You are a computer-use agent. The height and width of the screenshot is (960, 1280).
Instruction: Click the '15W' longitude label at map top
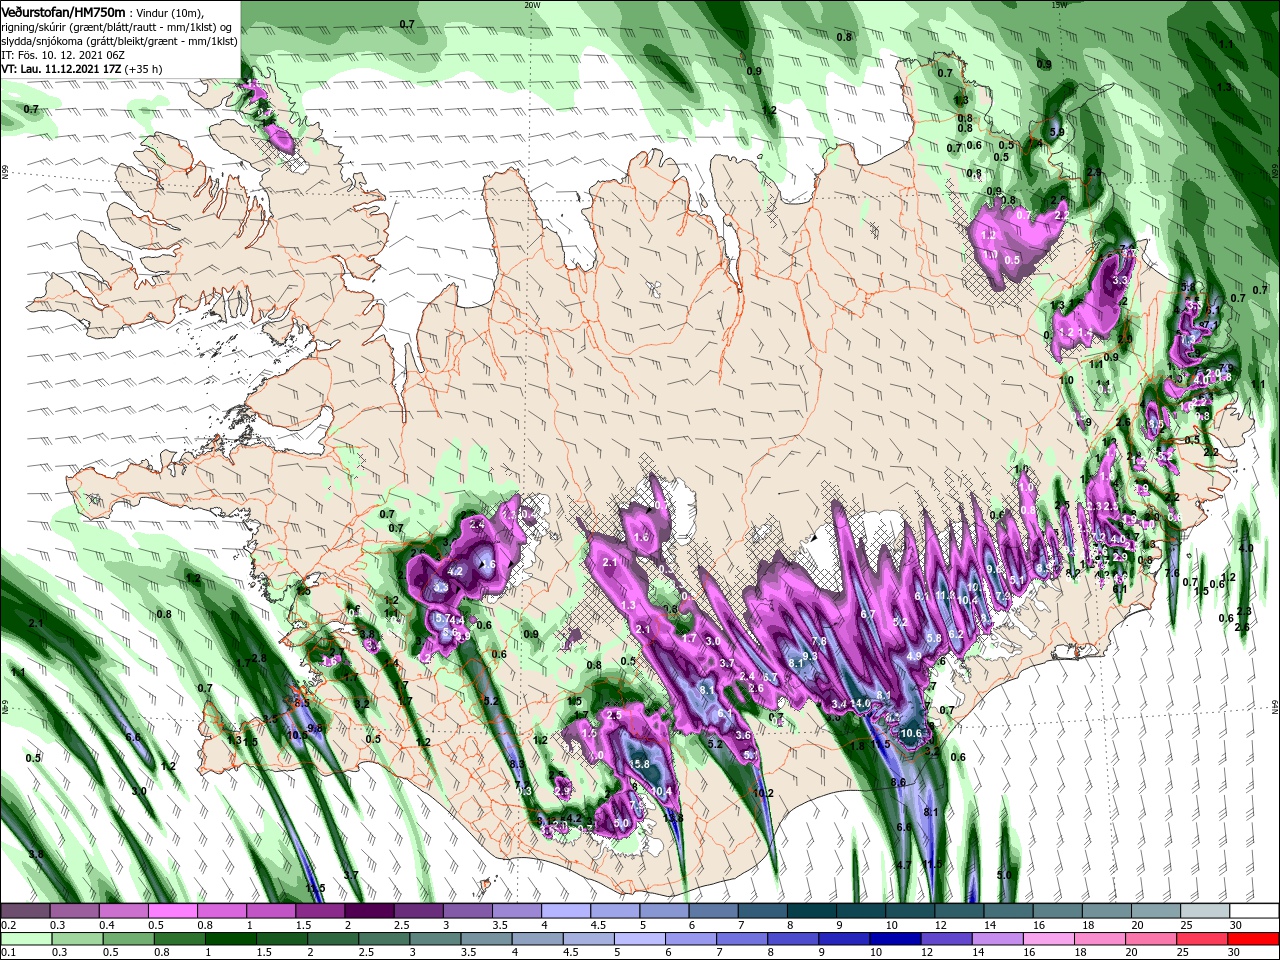1059,4
